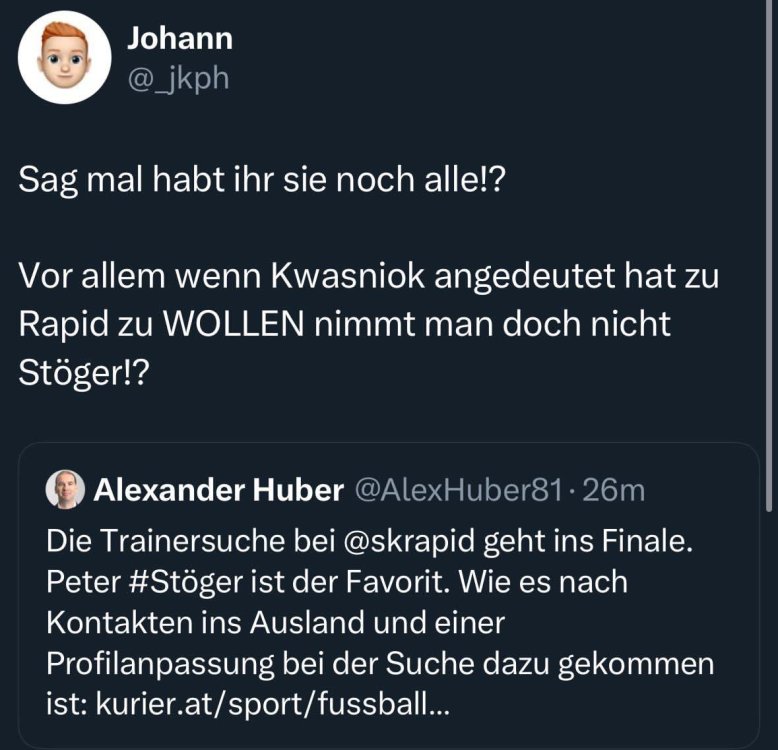Click the 26m timestamp
Image resolution: width=778 pixels, height=750 pixels.
pyautogui.click(x=613, y=490)
